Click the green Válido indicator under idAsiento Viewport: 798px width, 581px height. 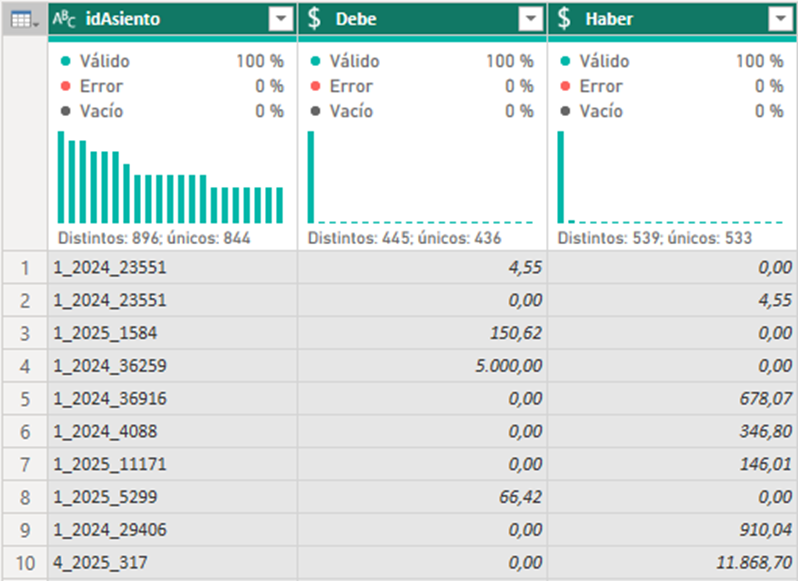coord(65,61)
